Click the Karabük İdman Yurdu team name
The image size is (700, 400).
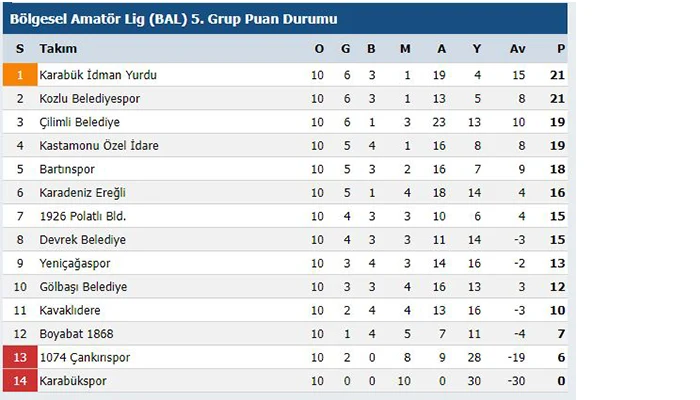point(98,75)
